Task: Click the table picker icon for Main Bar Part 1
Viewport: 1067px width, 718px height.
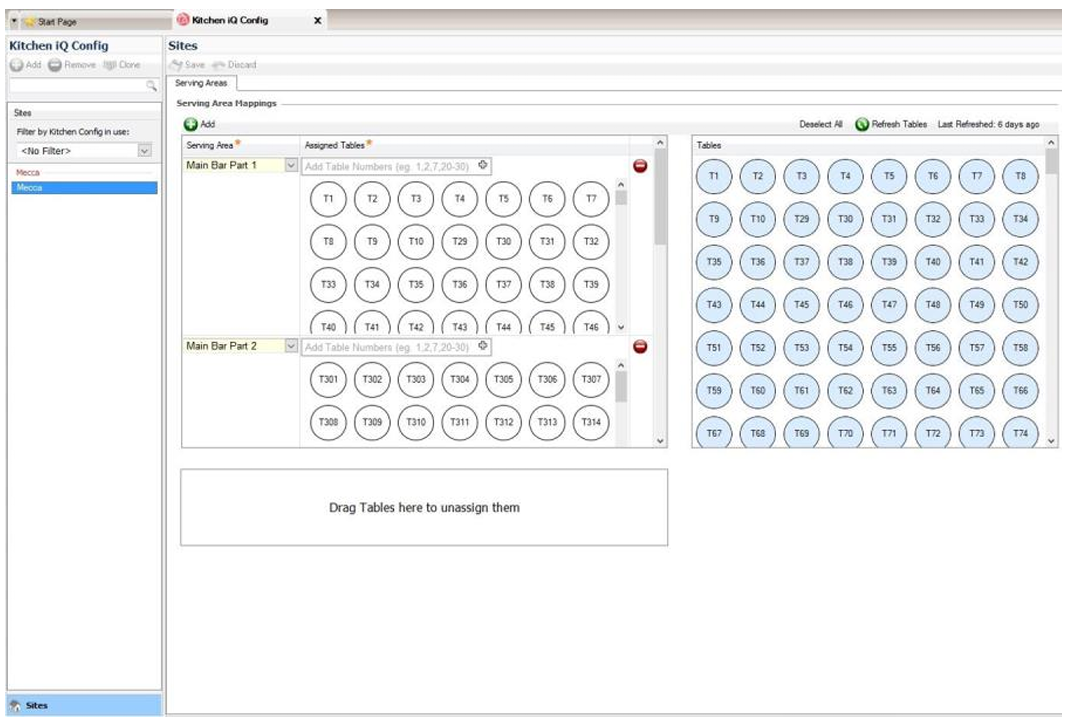Action: point(483,165)
